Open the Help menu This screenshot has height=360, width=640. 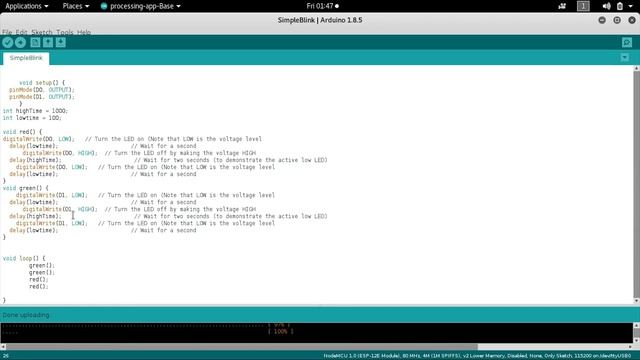[x=84, y=32]
